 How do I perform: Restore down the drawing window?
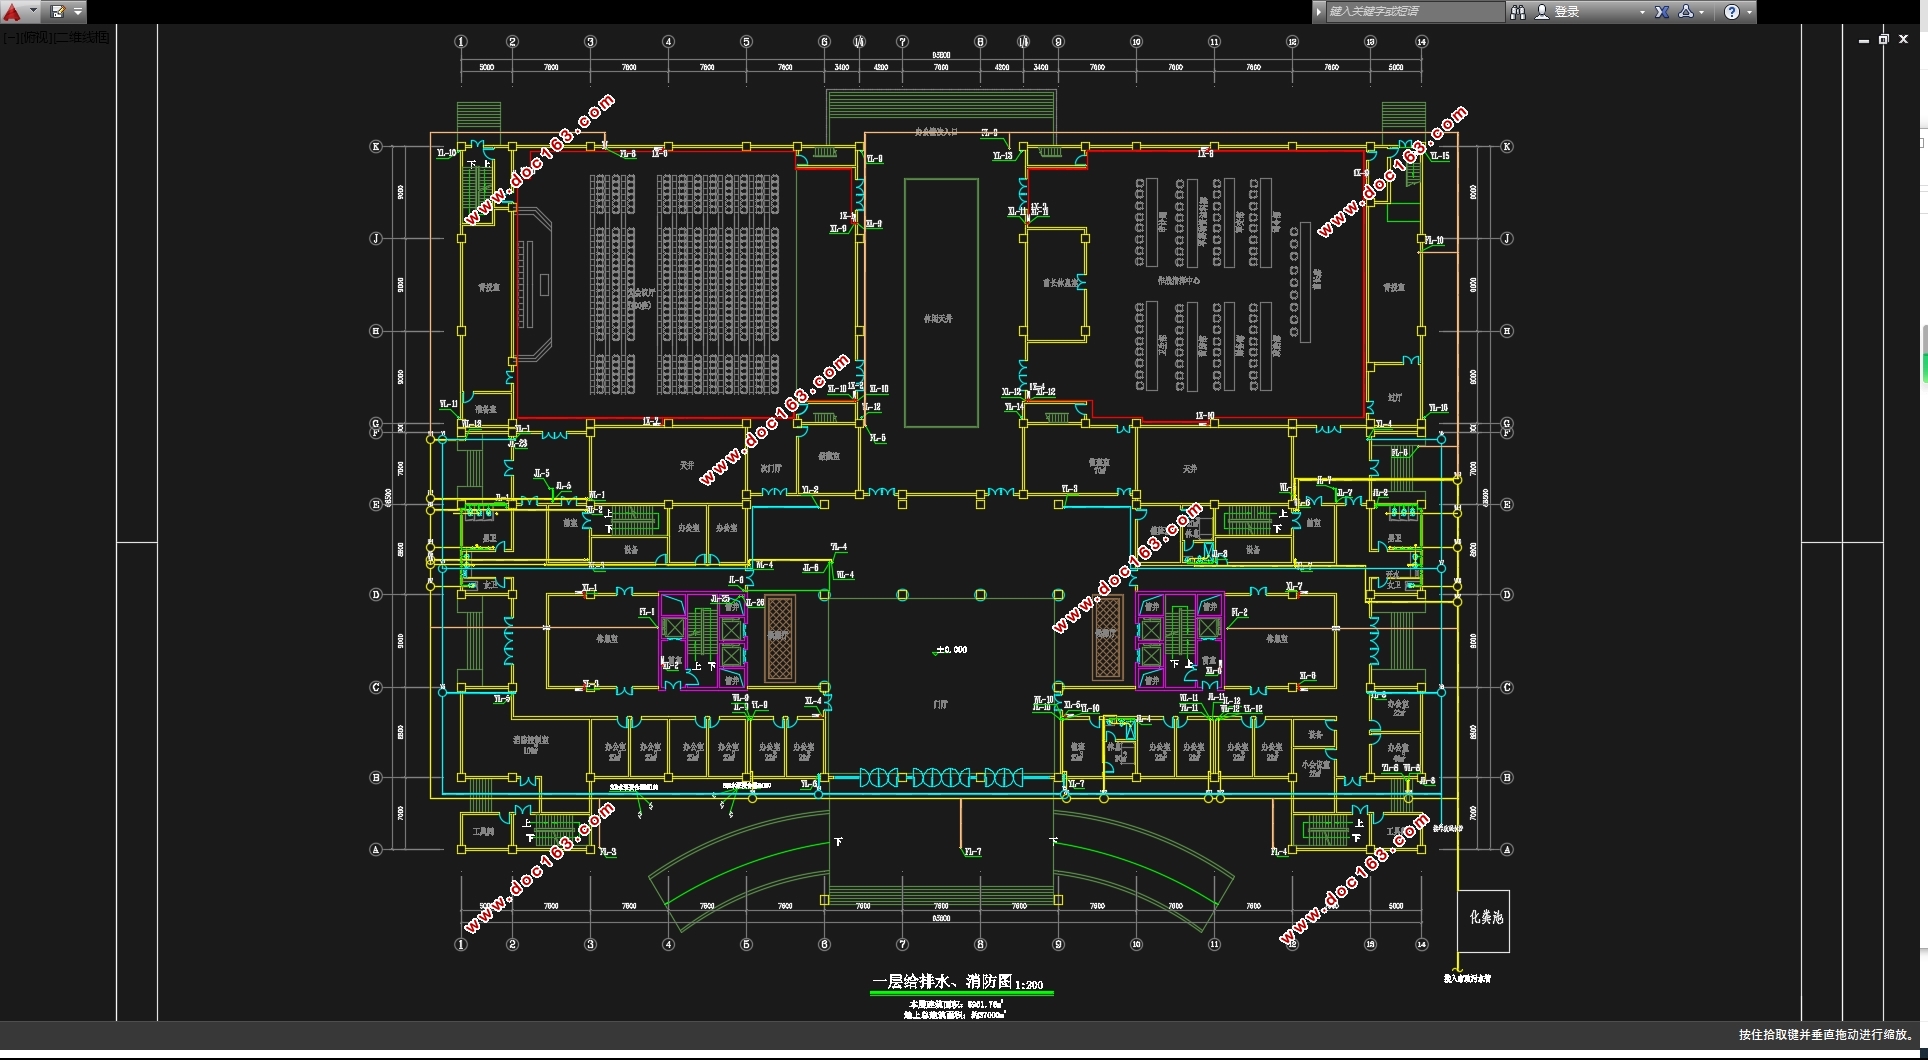[1884, 40]
